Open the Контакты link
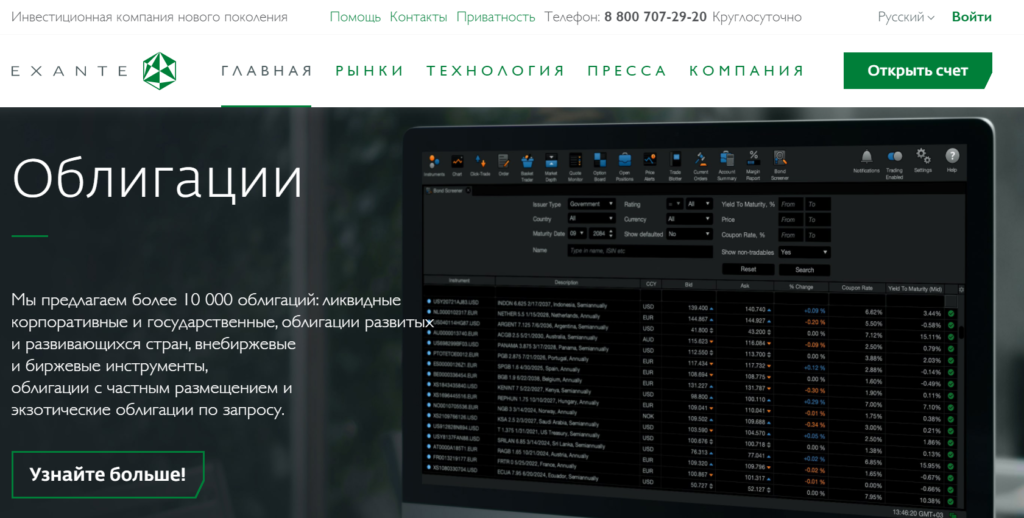Viewport: 1024px width, 518px height. [418, 17]
